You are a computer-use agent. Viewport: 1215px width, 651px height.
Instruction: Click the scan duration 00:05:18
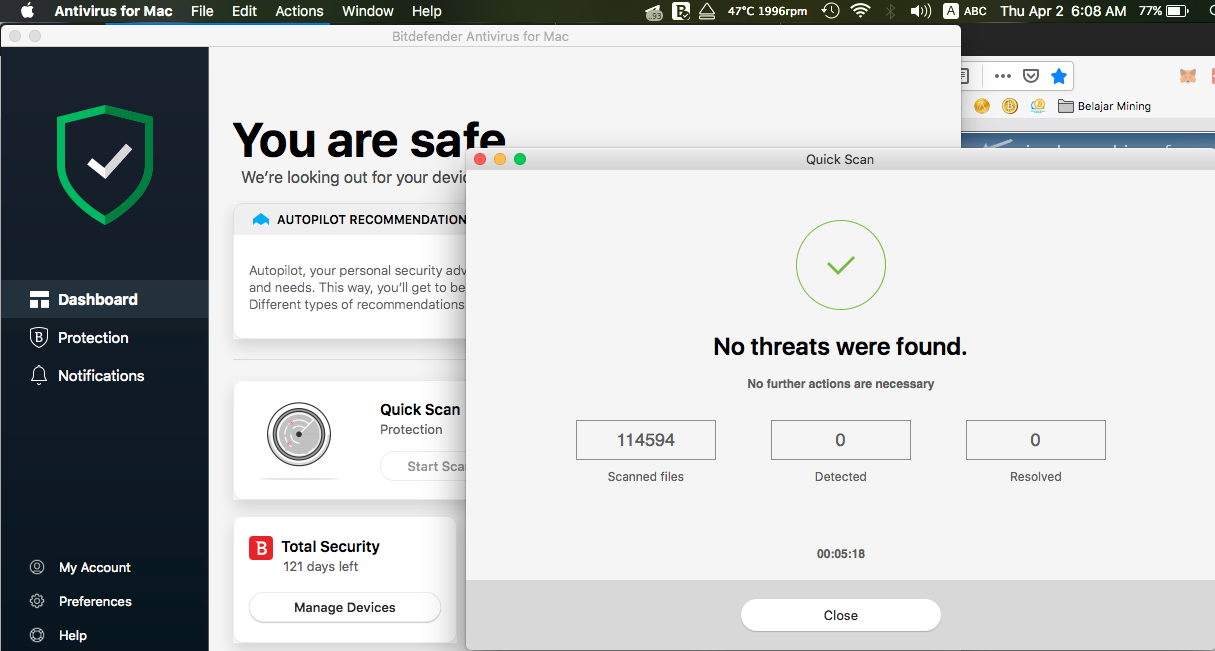click(x=840, y=553)
